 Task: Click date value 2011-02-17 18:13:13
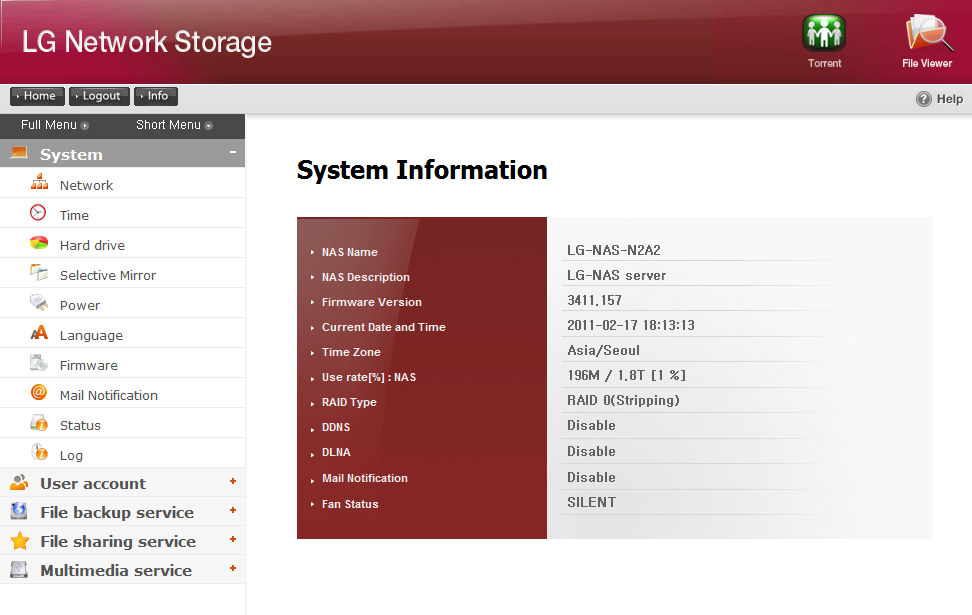pyautogui.click(x=630, y=325)
